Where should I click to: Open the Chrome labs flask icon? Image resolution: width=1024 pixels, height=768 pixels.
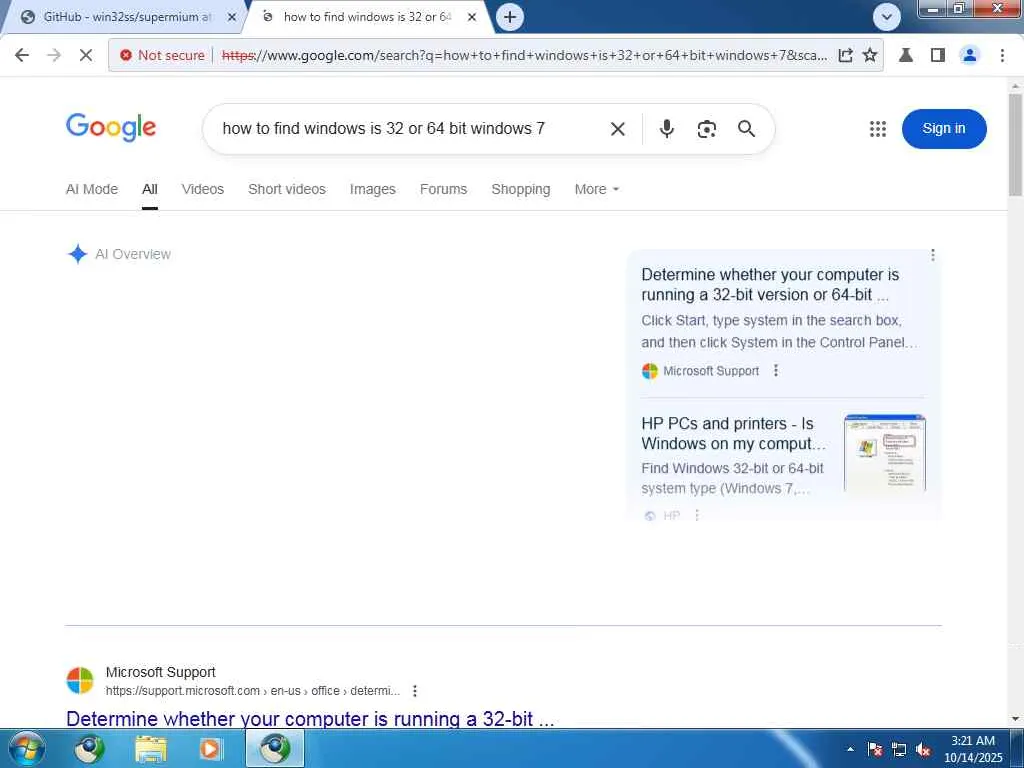tap(906, 56)
